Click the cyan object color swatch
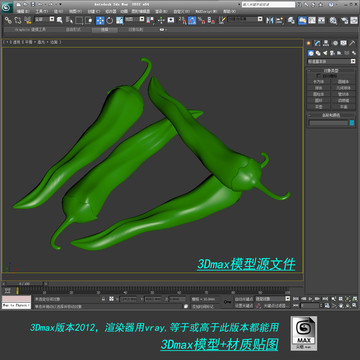This screenshot has width=360, height=360. [x=352, y=123]
